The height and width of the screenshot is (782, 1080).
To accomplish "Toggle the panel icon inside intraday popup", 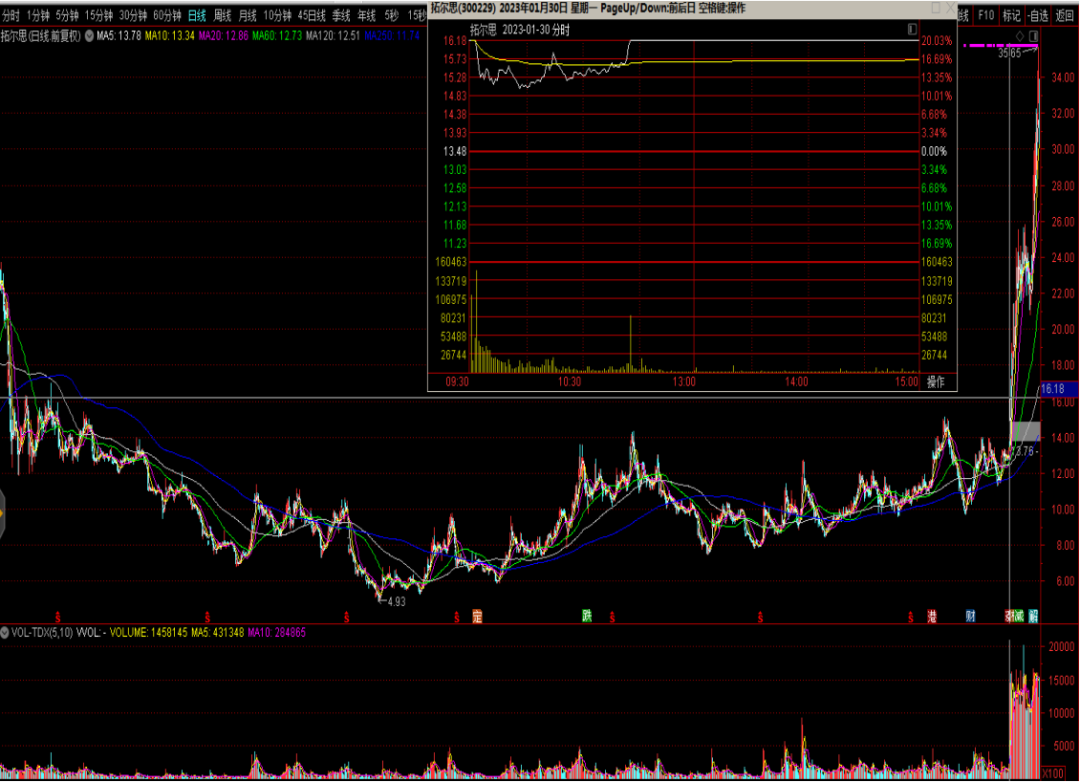I will [x=911, y=29].
